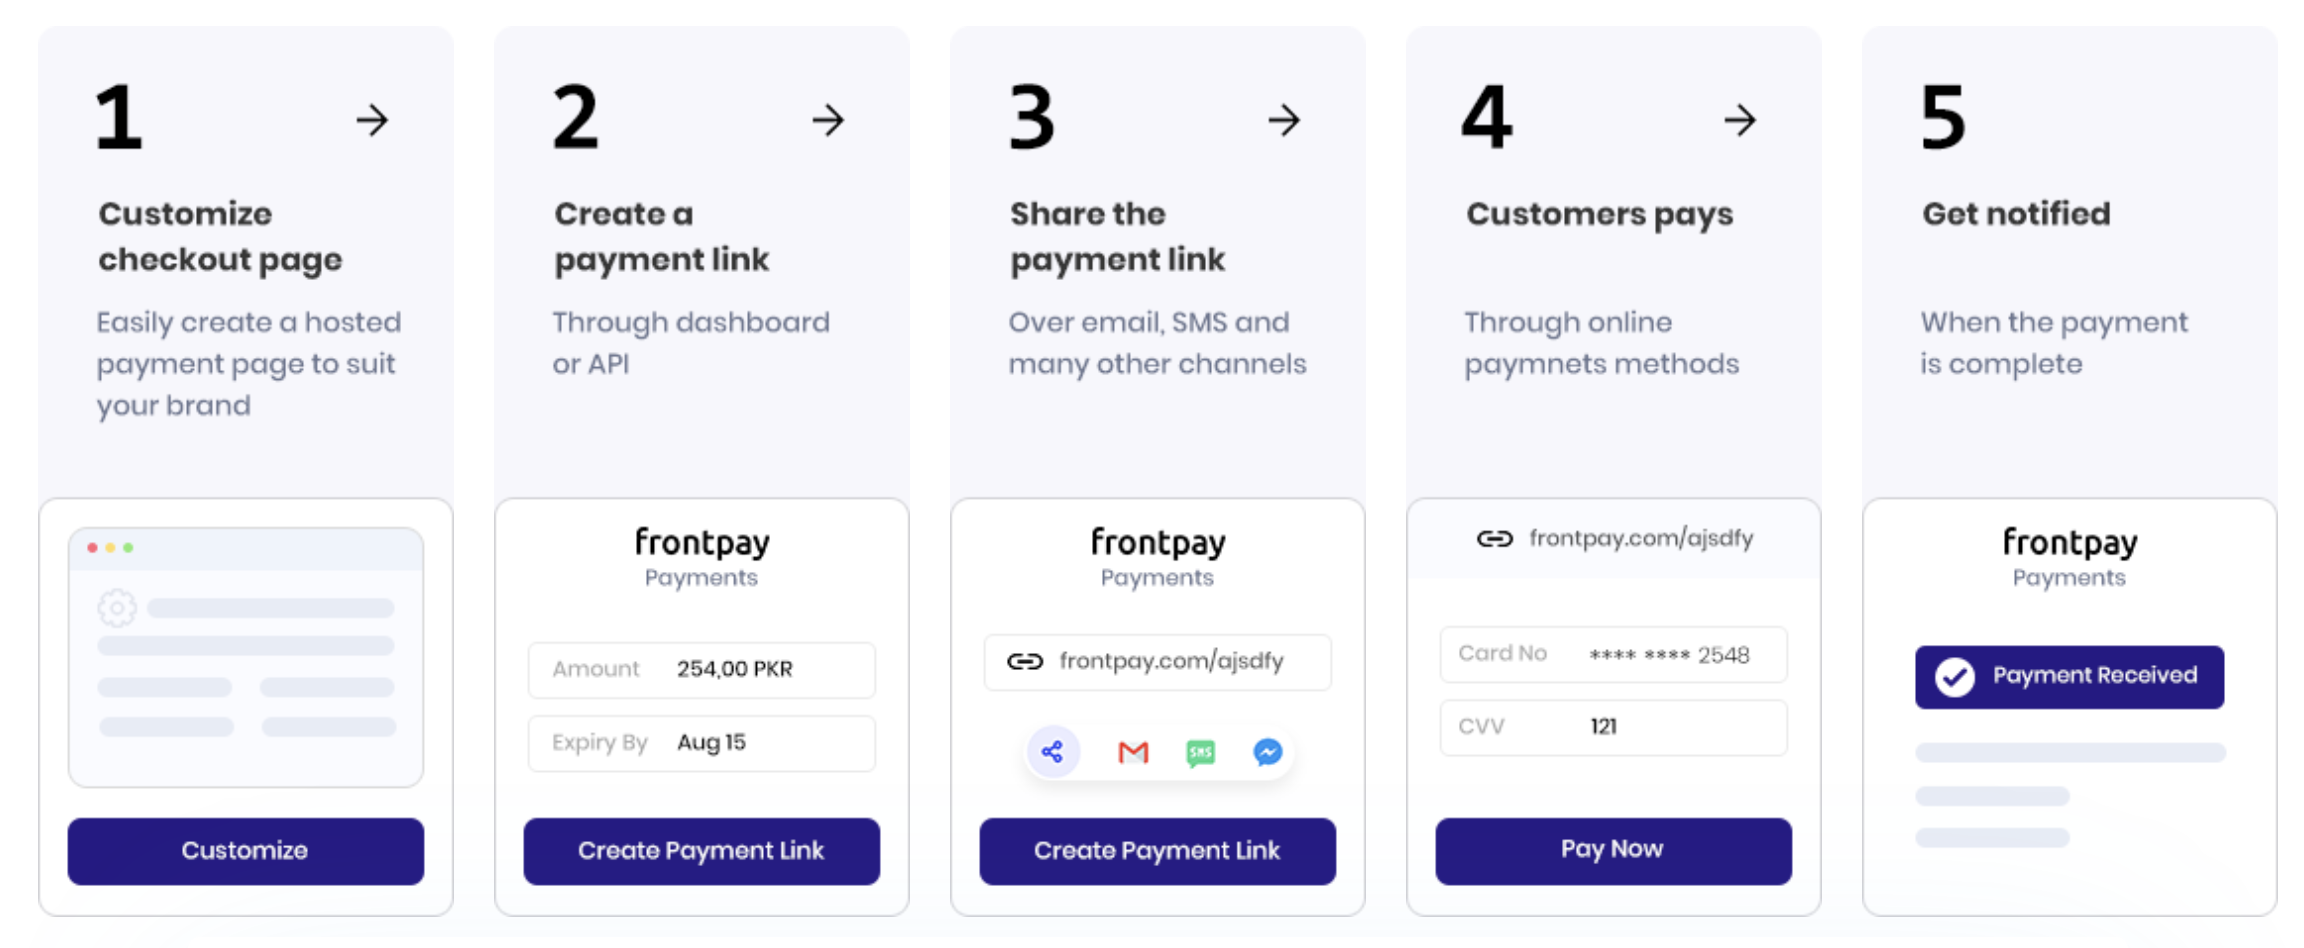Click the gear icon in checkout mockup
2304x948 pixels.
[117, 607]
